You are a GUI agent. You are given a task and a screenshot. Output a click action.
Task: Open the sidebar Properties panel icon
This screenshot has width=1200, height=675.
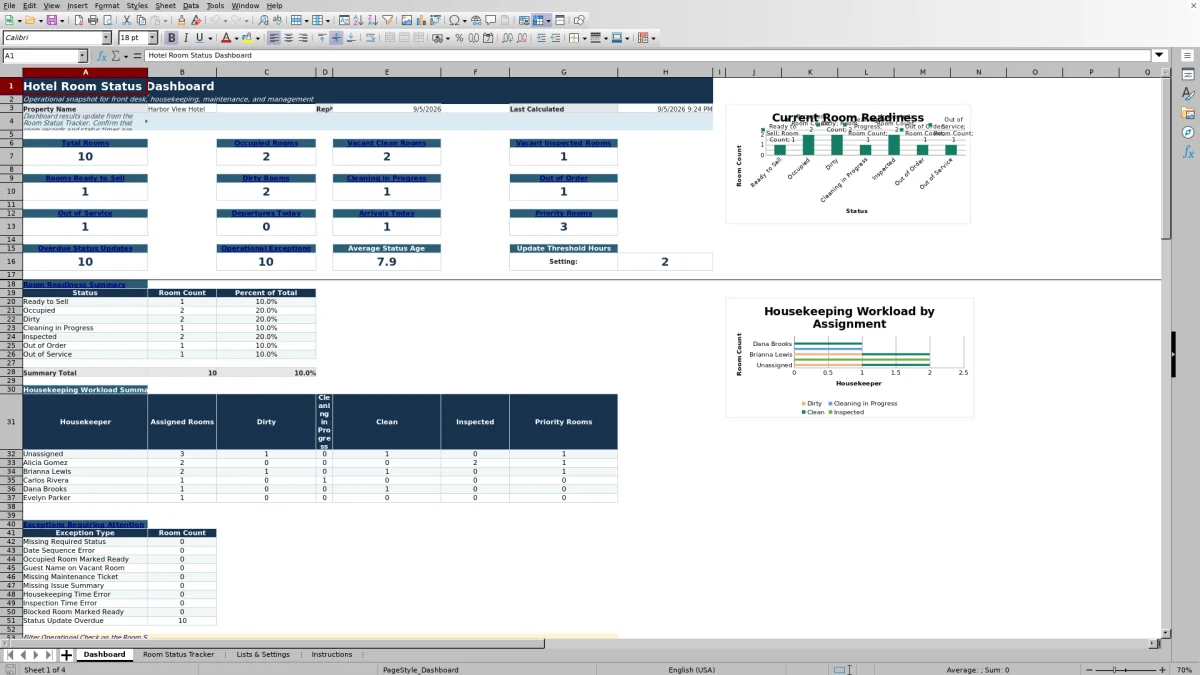[x=1188, y=74]
